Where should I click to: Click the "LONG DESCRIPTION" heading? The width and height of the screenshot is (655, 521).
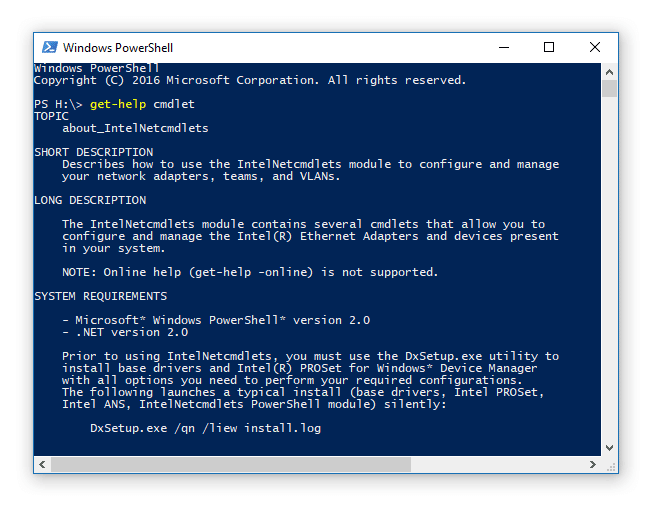[90, 200]
